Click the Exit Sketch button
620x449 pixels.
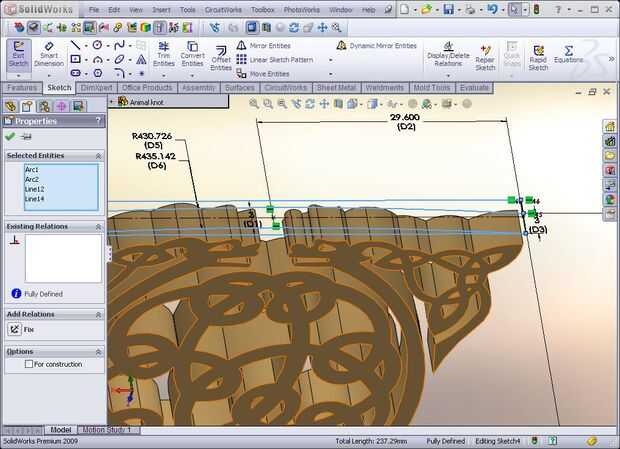(18, 55)
